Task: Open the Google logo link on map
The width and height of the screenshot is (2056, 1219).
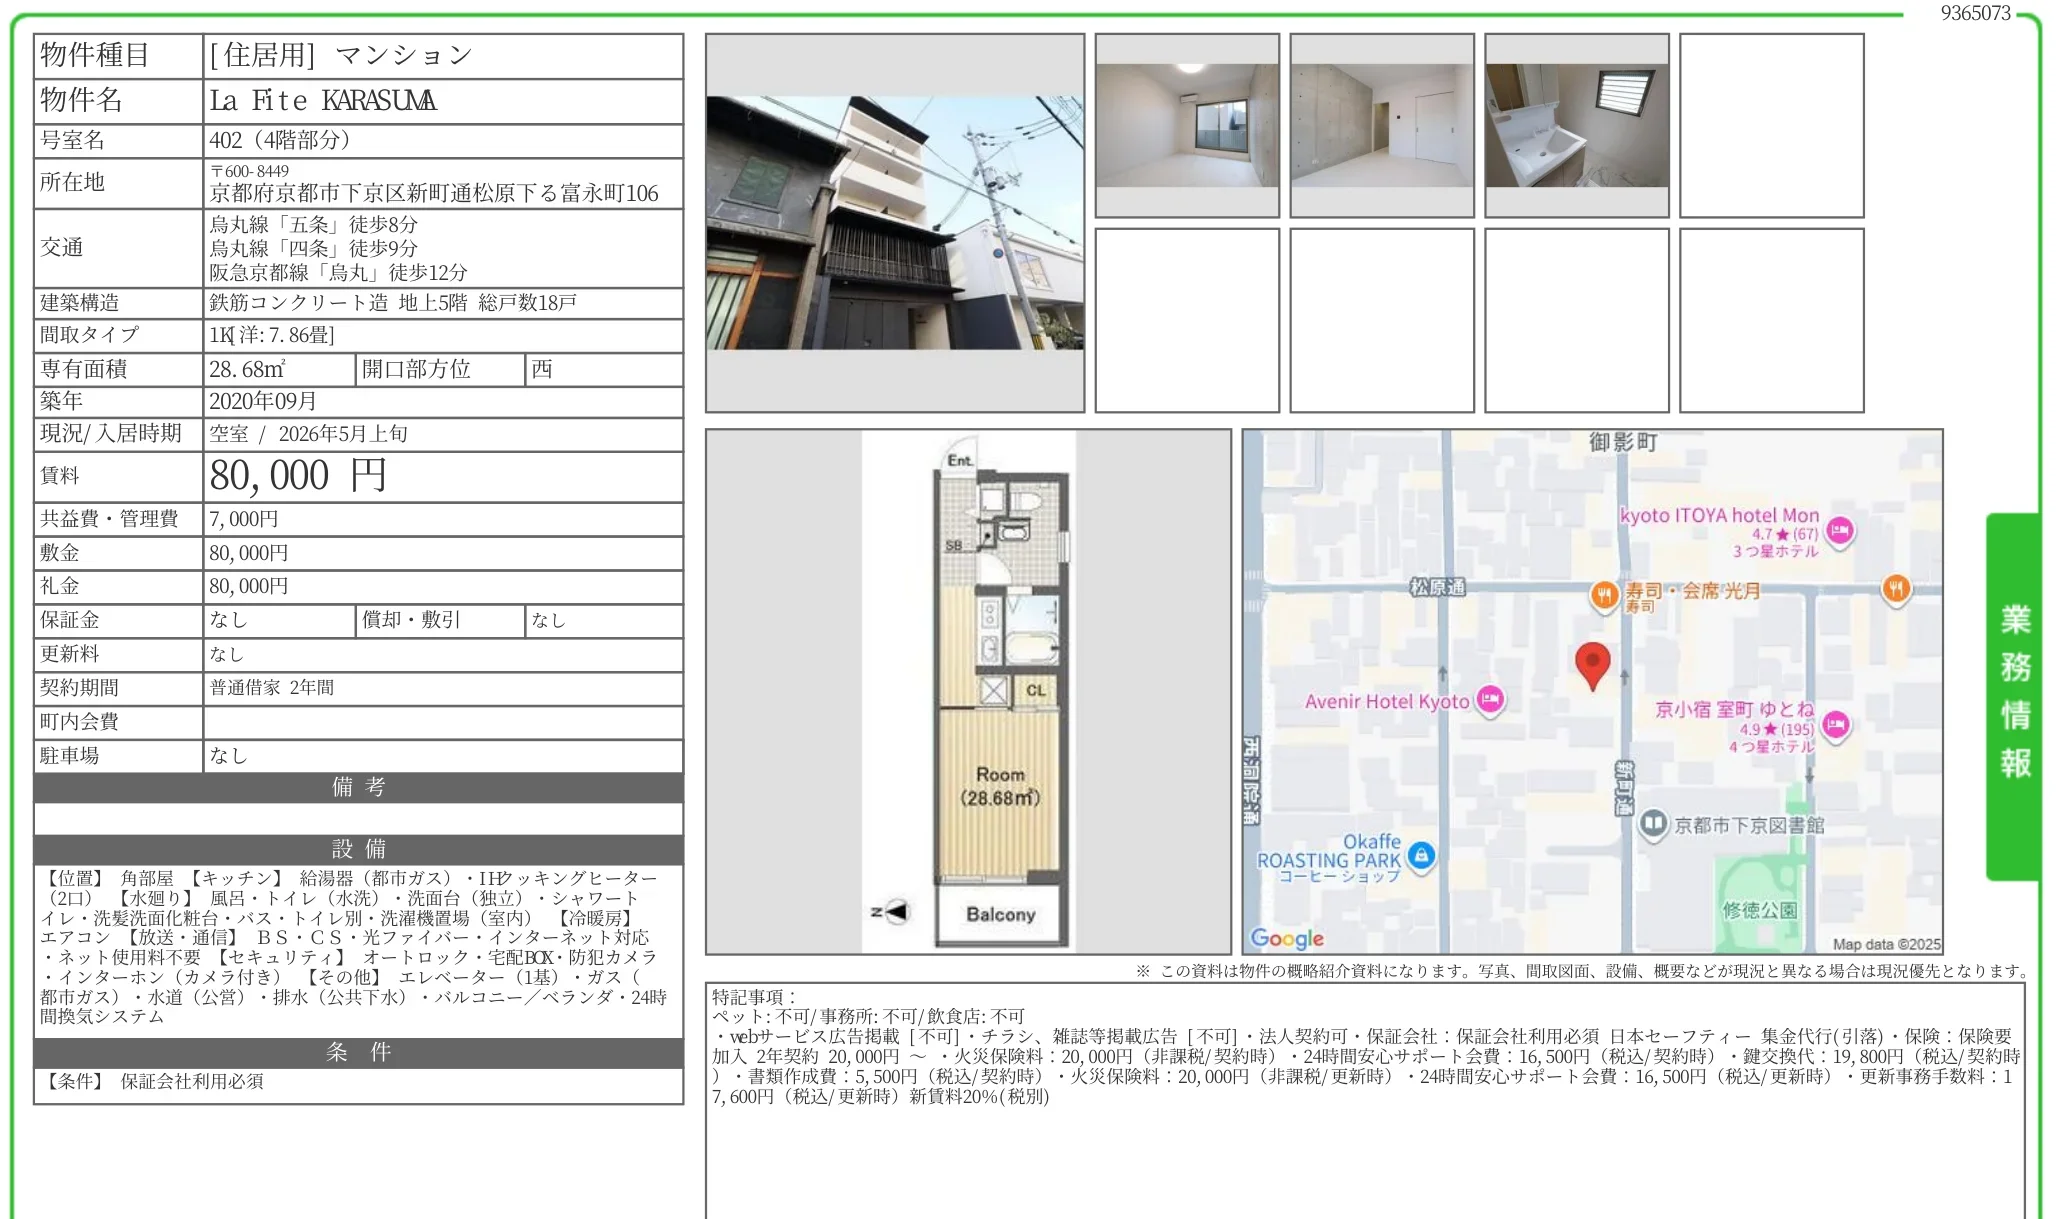Action: [1287, 938]
